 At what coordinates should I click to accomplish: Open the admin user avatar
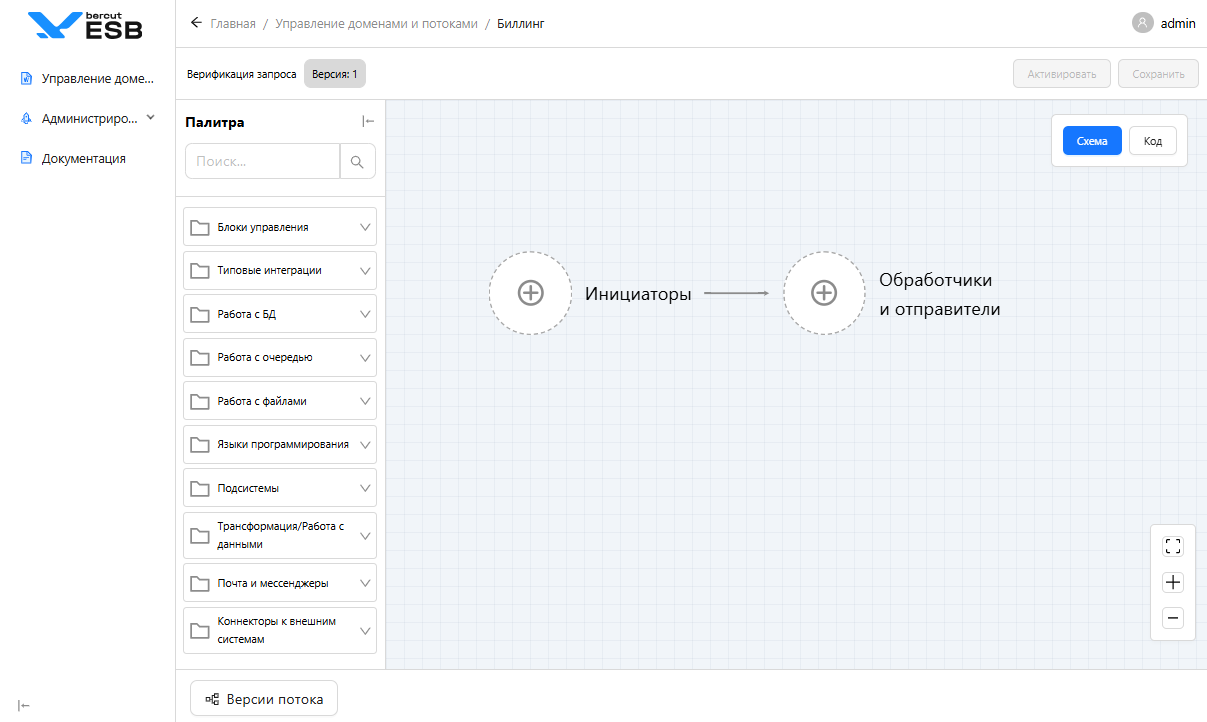pyautogui.click(x=1142, y=23)
